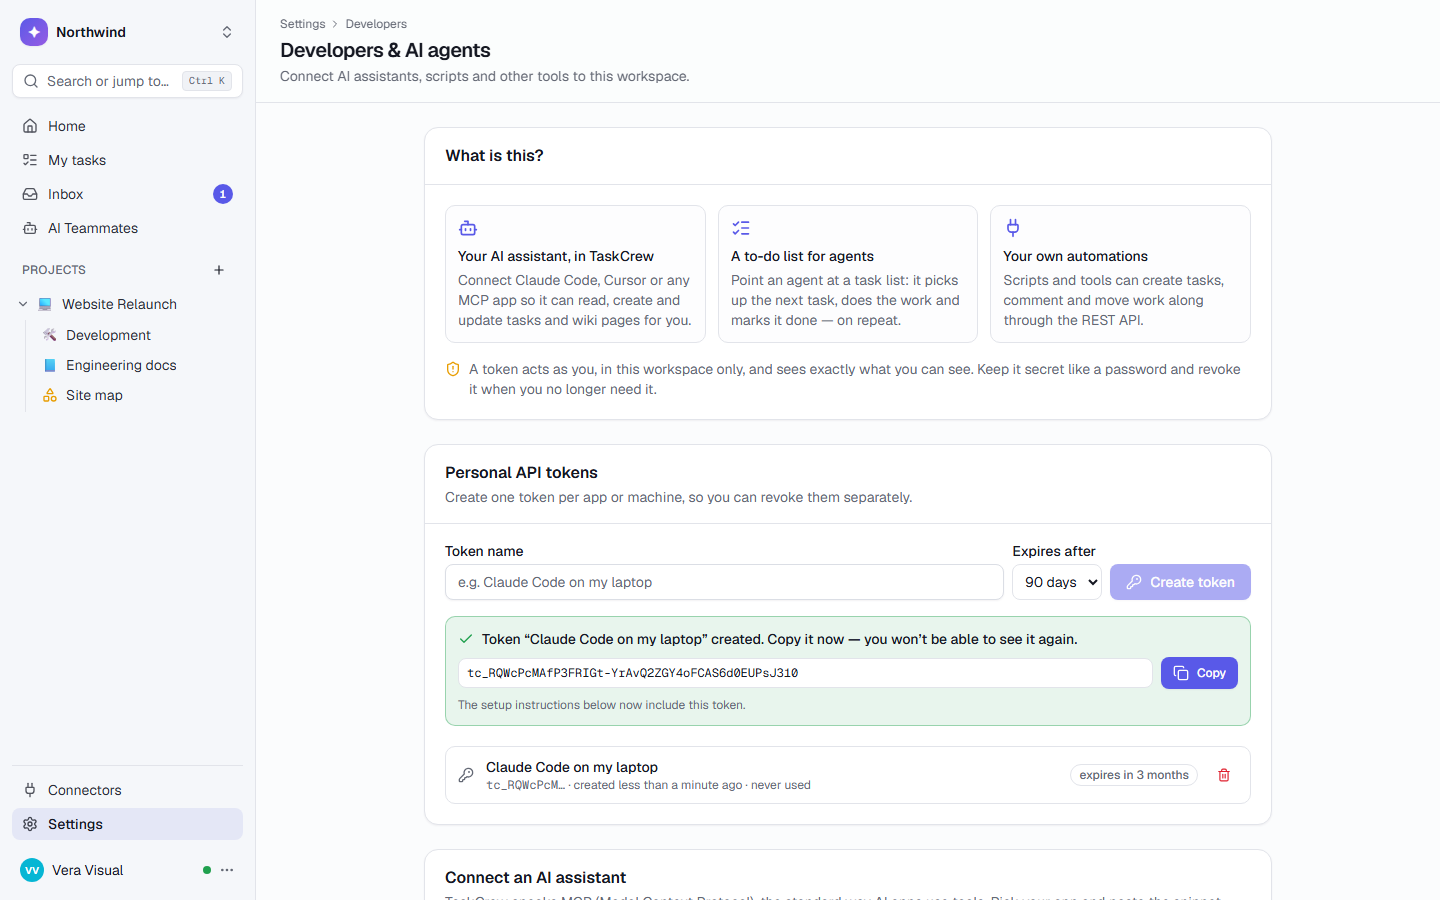Viewport: 1440px width, 900px height.
Task: Focus the Search or jump to box
Action: [127, 81]
